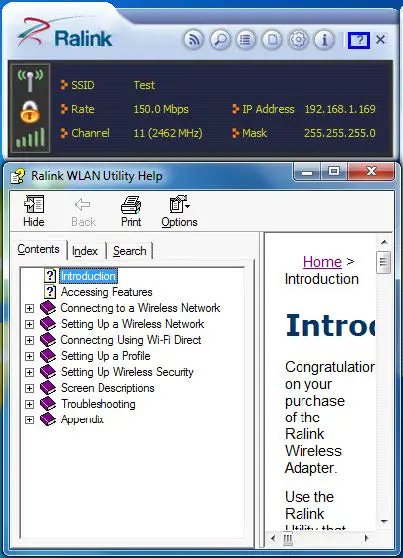This screenshot has width=403, height=558.
Task: Expand Setting Up a Wireless Network node
Action: pyautogui.click(x=30, y=324)
